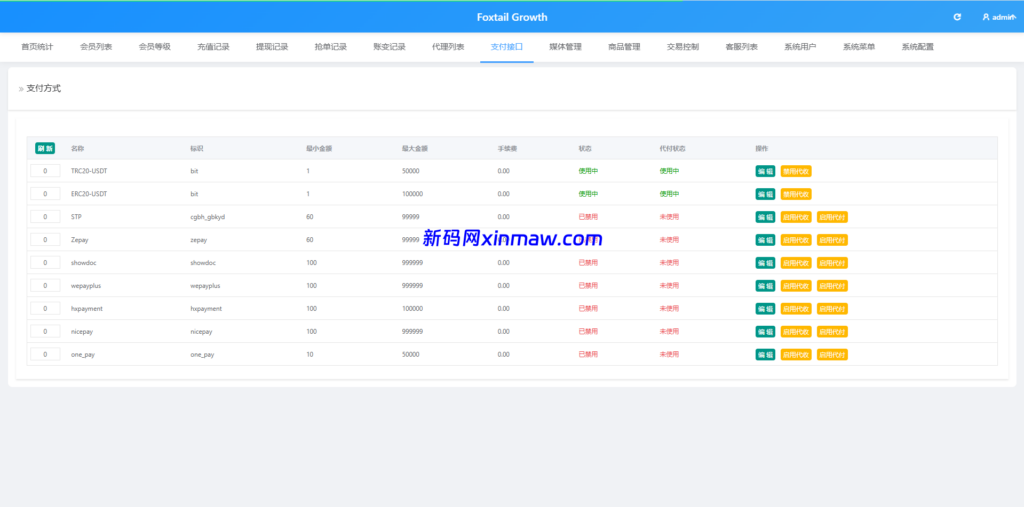Open the 系统用户 tab

(x=801, y=47)
